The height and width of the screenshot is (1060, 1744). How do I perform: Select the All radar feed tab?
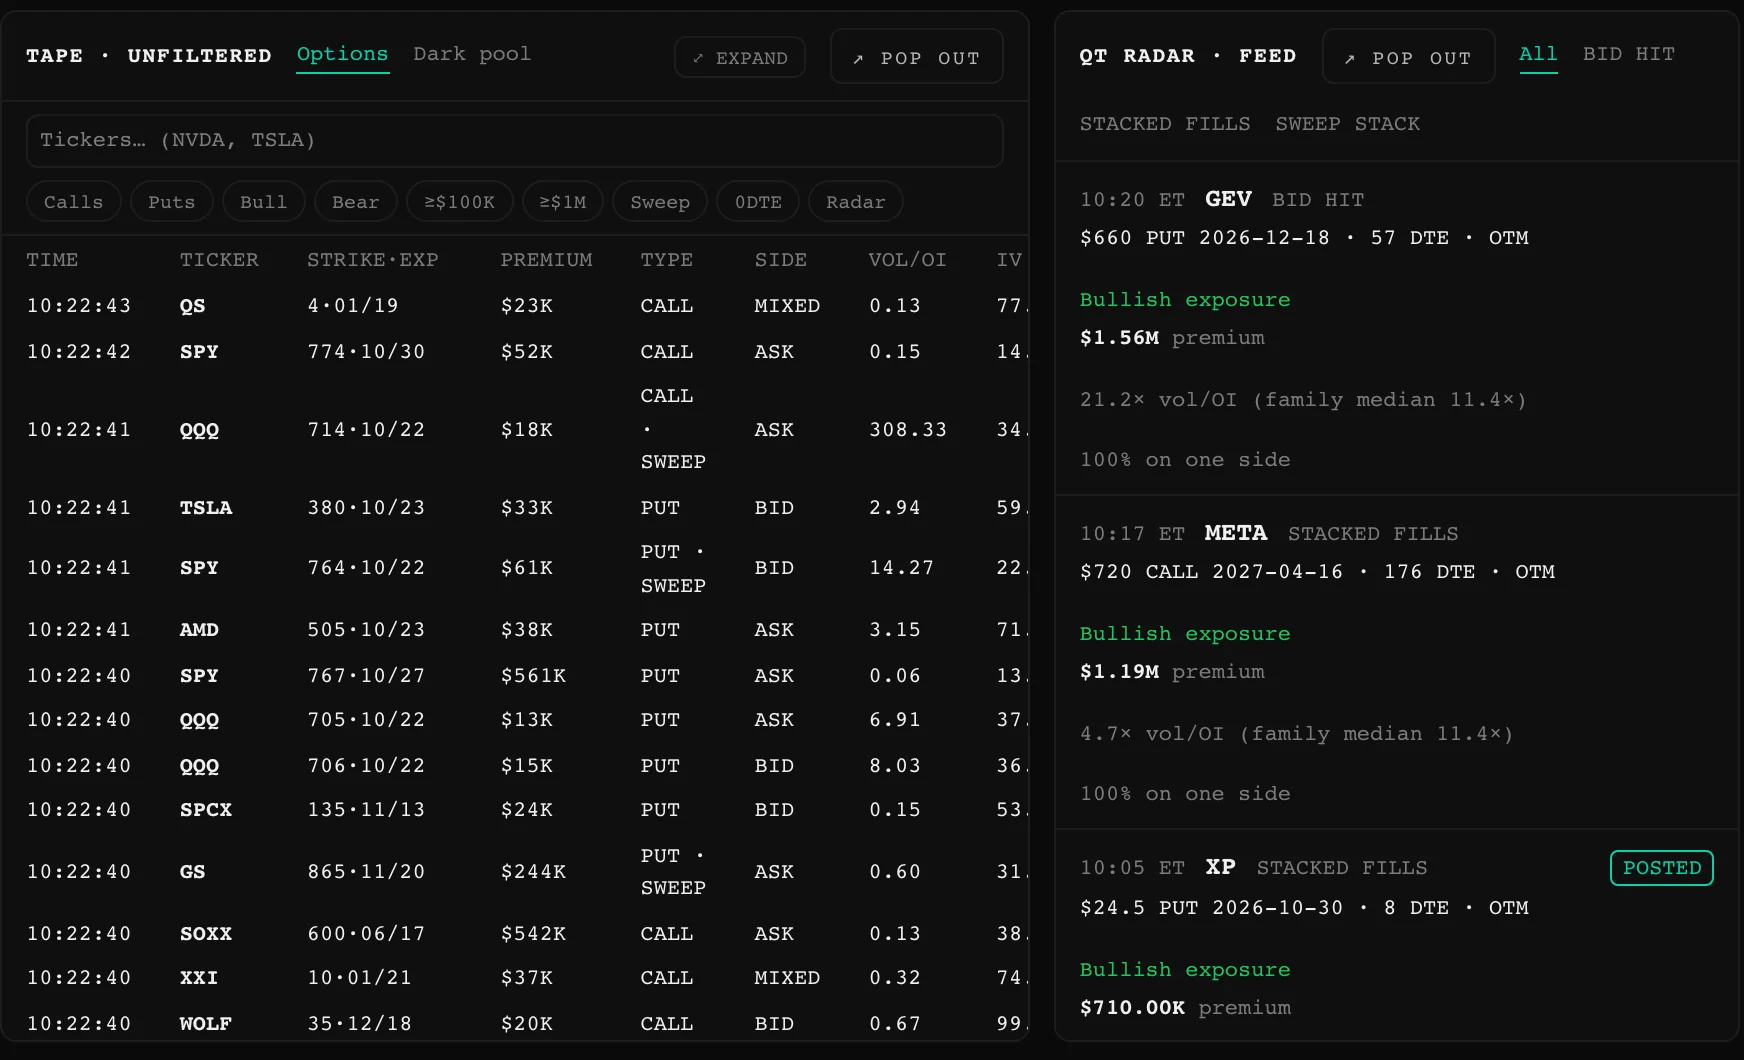1538,54
